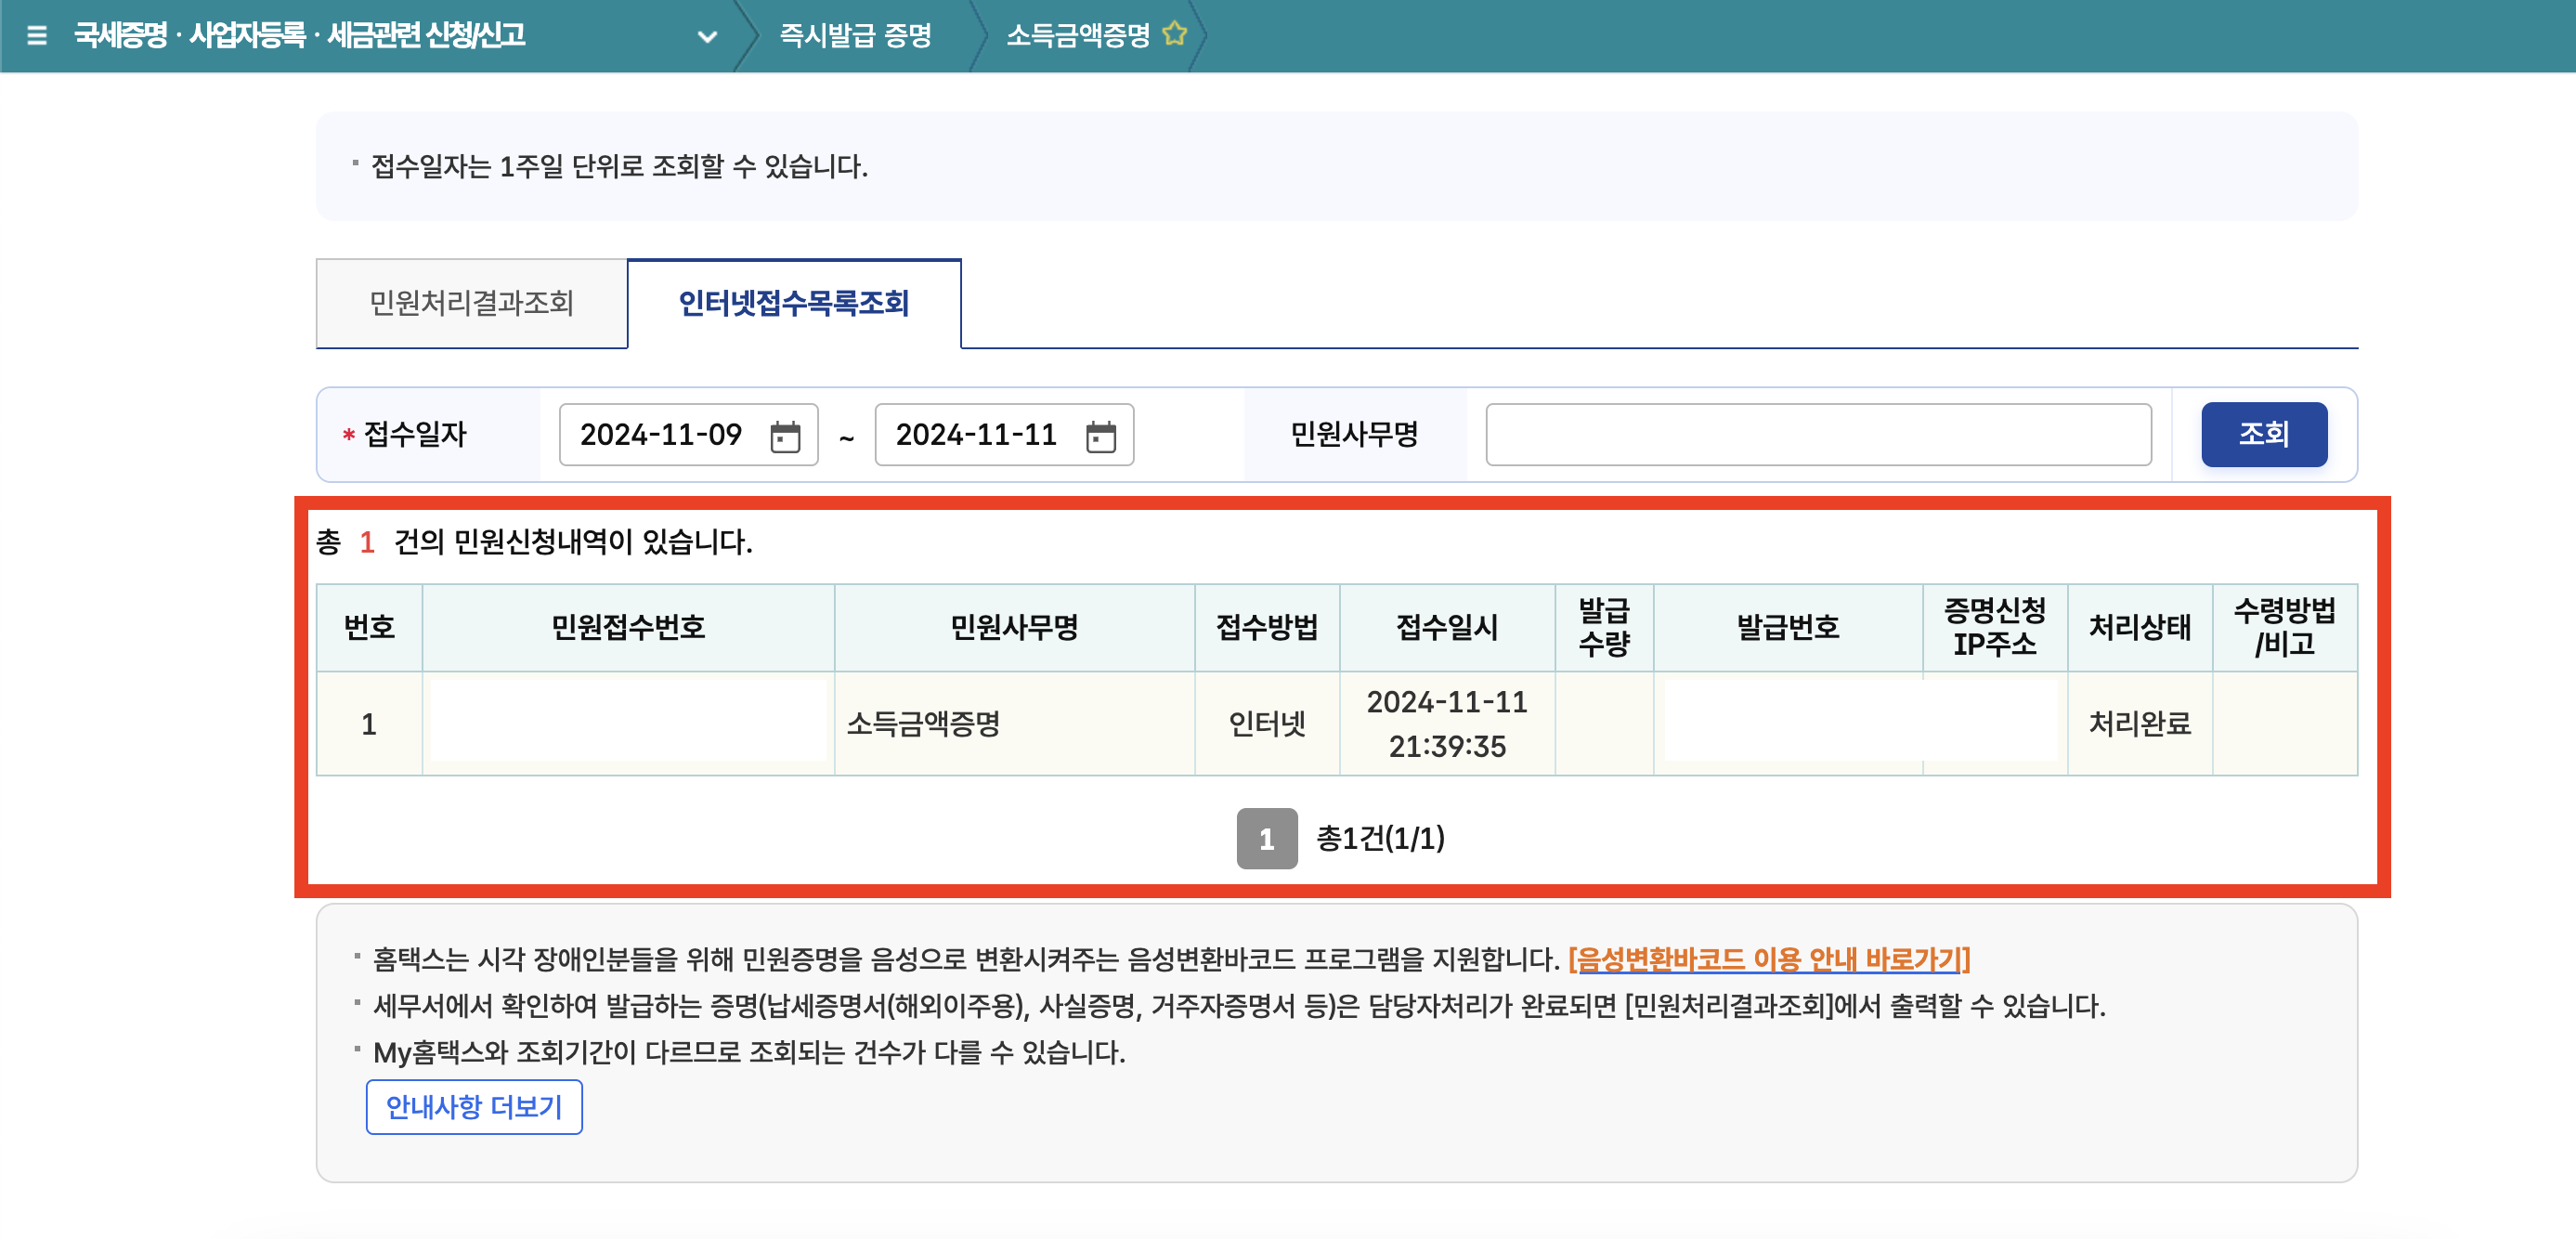Click the 접수일시 column header

[x=1446, y=627]
